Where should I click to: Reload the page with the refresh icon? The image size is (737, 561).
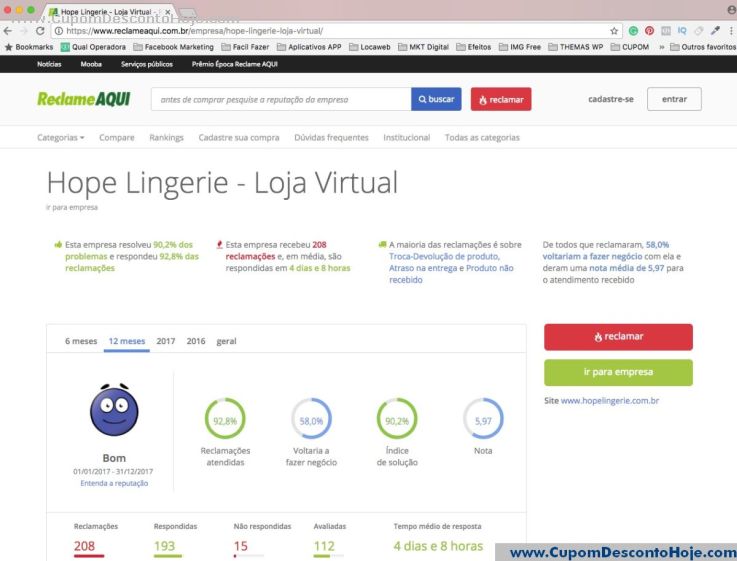point(40,31)
